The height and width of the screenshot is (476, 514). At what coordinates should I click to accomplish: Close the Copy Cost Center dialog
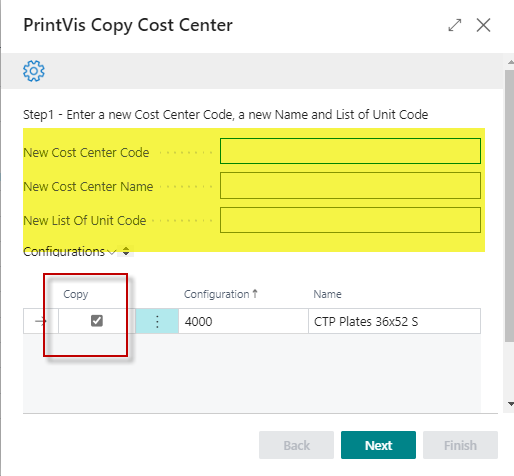tap(483, 25)
